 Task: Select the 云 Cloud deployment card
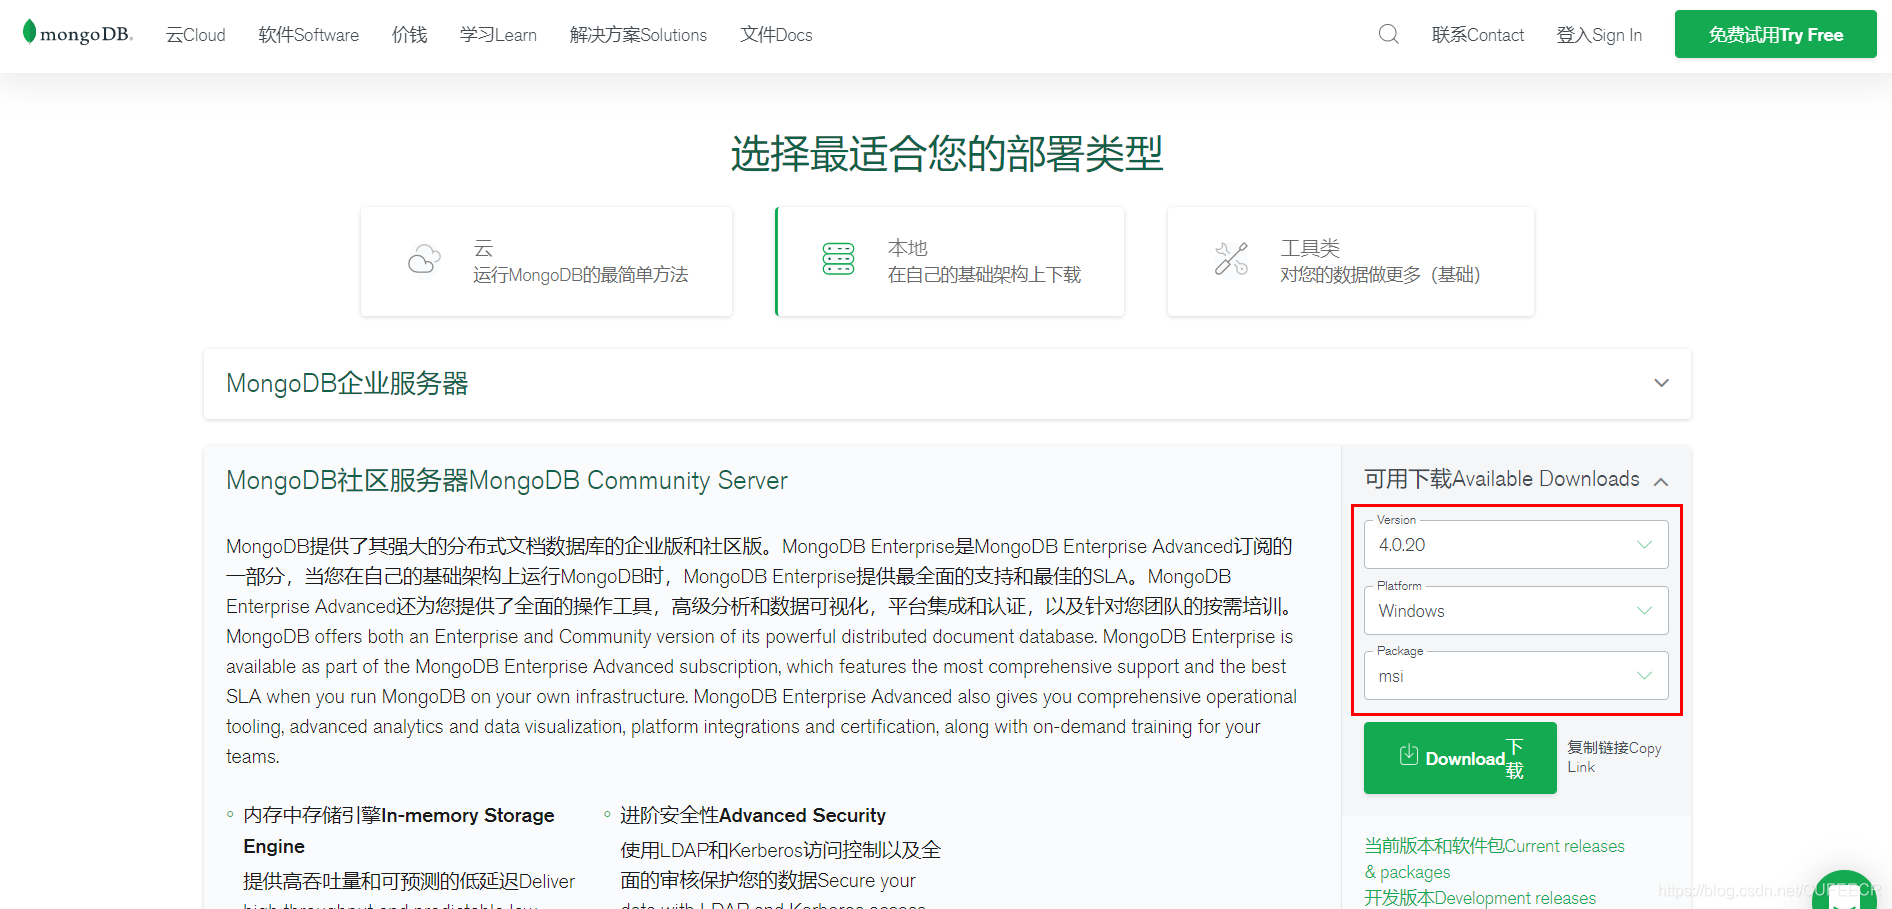[x=546, y=261]
